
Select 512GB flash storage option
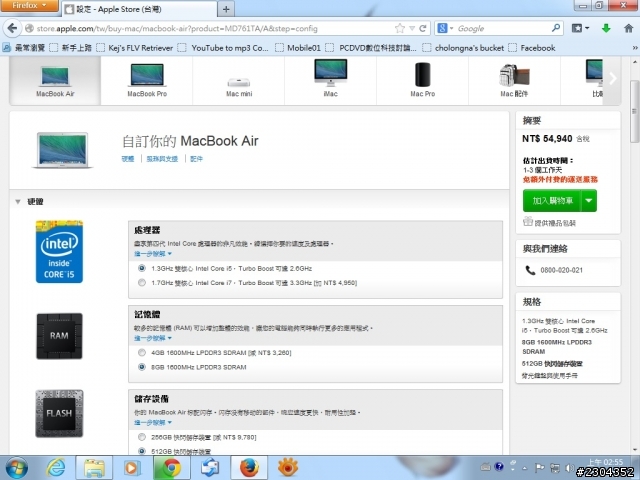(142, 451)
